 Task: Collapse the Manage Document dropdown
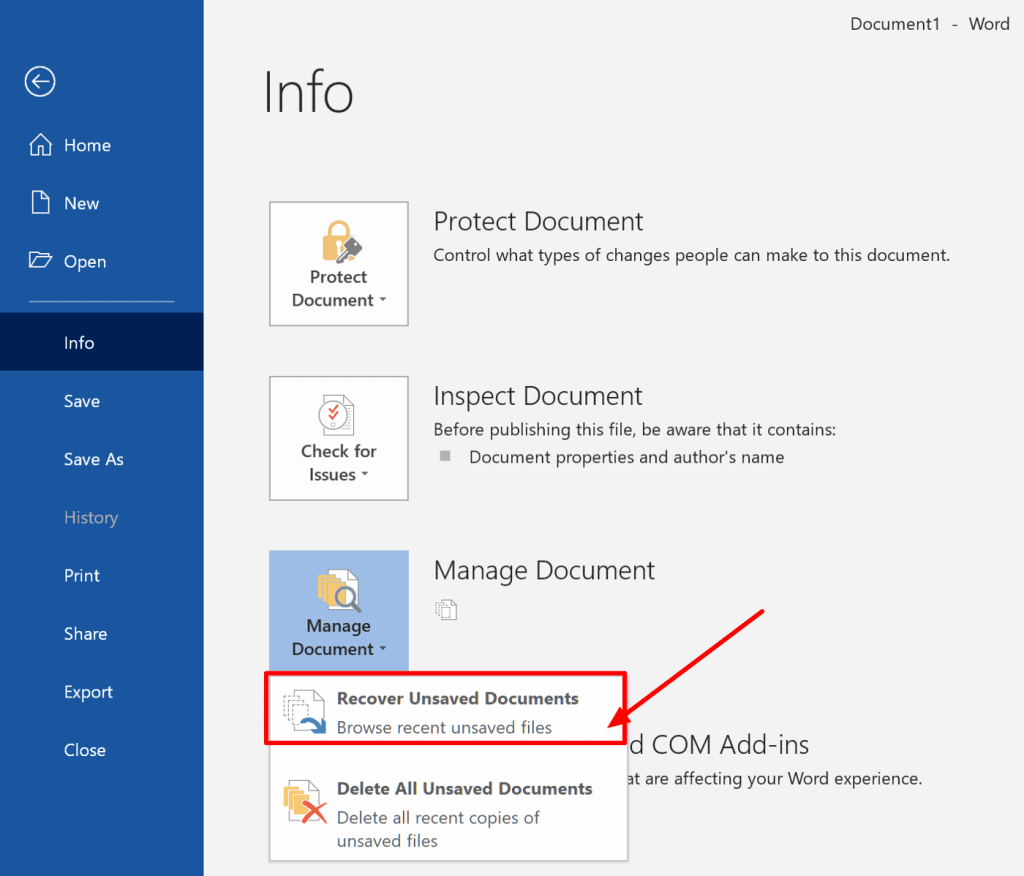tap(338, 637)
